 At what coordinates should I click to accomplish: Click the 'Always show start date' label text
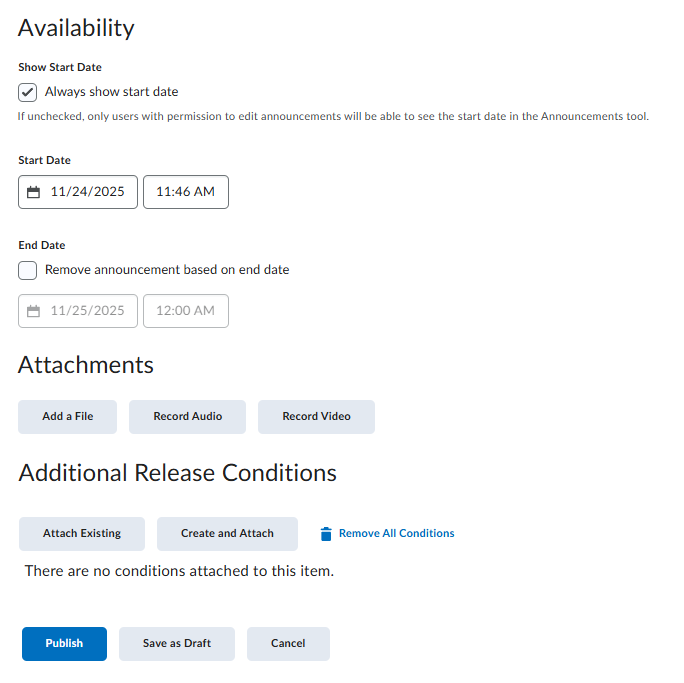tap(112, 92)
